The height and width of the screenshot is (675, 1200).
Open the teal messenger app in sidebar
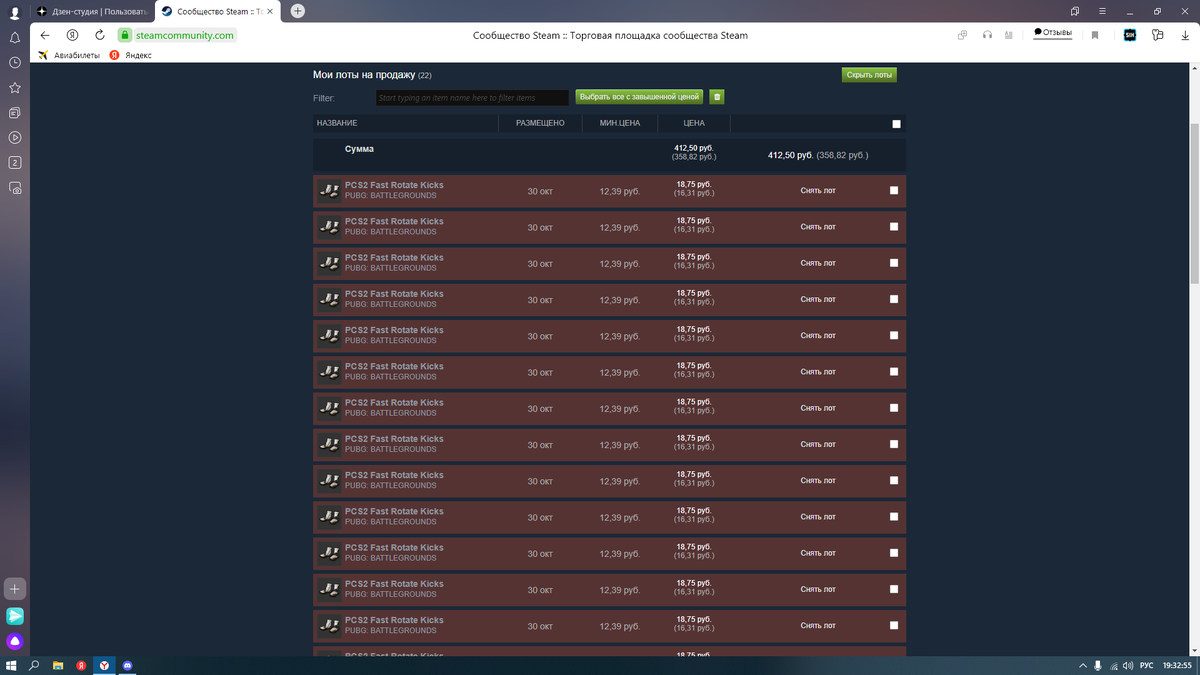coord(14,615)
